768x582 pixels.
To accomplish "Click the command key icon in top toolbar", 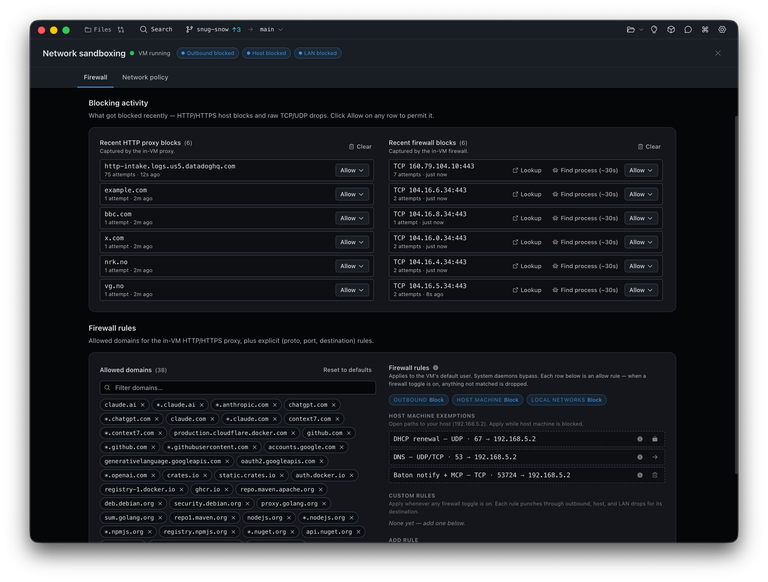I will click(705, 30).
